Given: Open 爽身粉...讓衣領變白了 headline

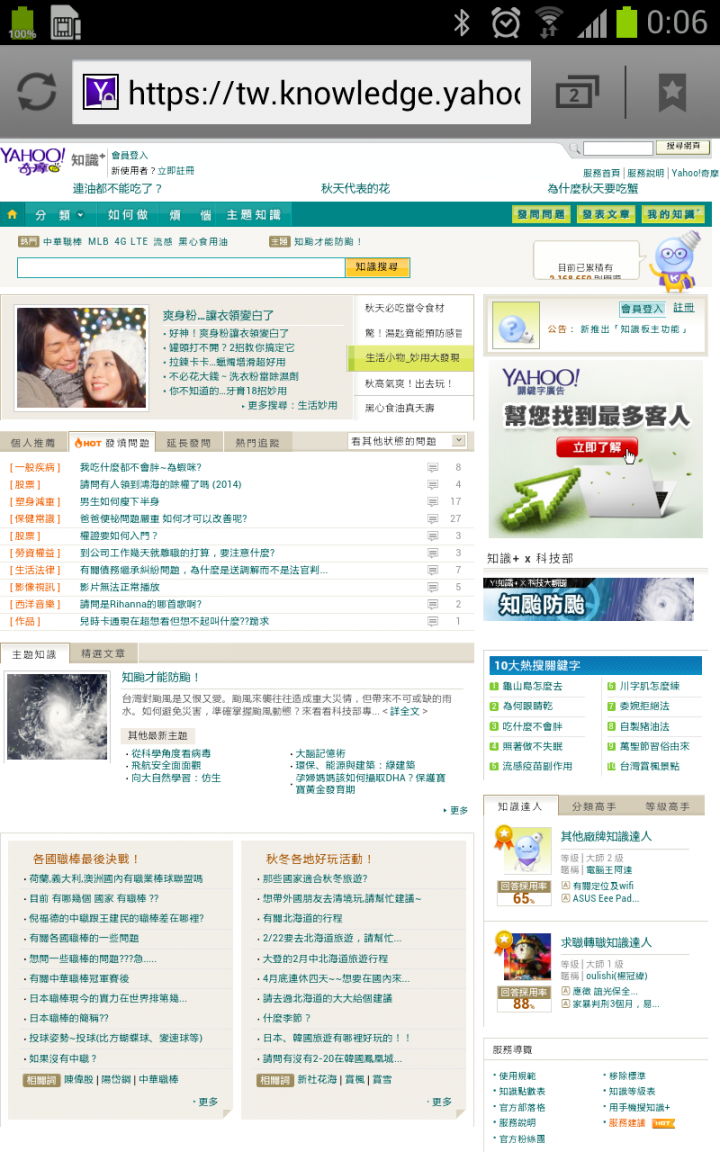Looking at the screenshot, I should [x=218, y=315].
